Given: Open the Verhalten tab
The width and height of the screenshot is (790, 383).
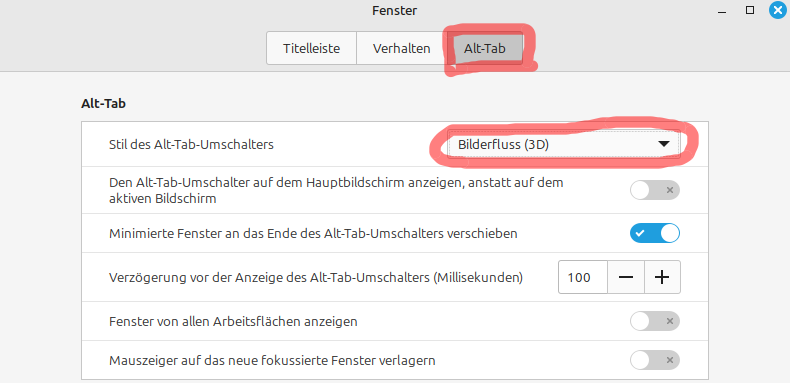Looking at the screenshot, I should 402,48.
